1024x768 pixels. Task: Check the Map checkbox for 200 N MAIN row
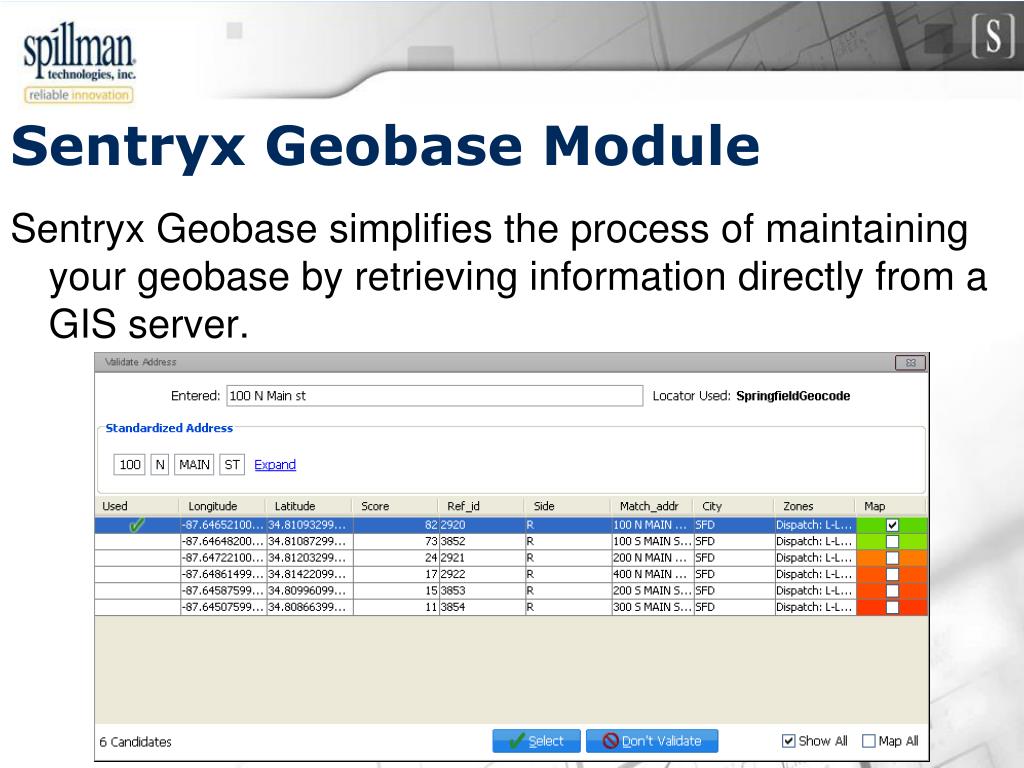[892, 558]
